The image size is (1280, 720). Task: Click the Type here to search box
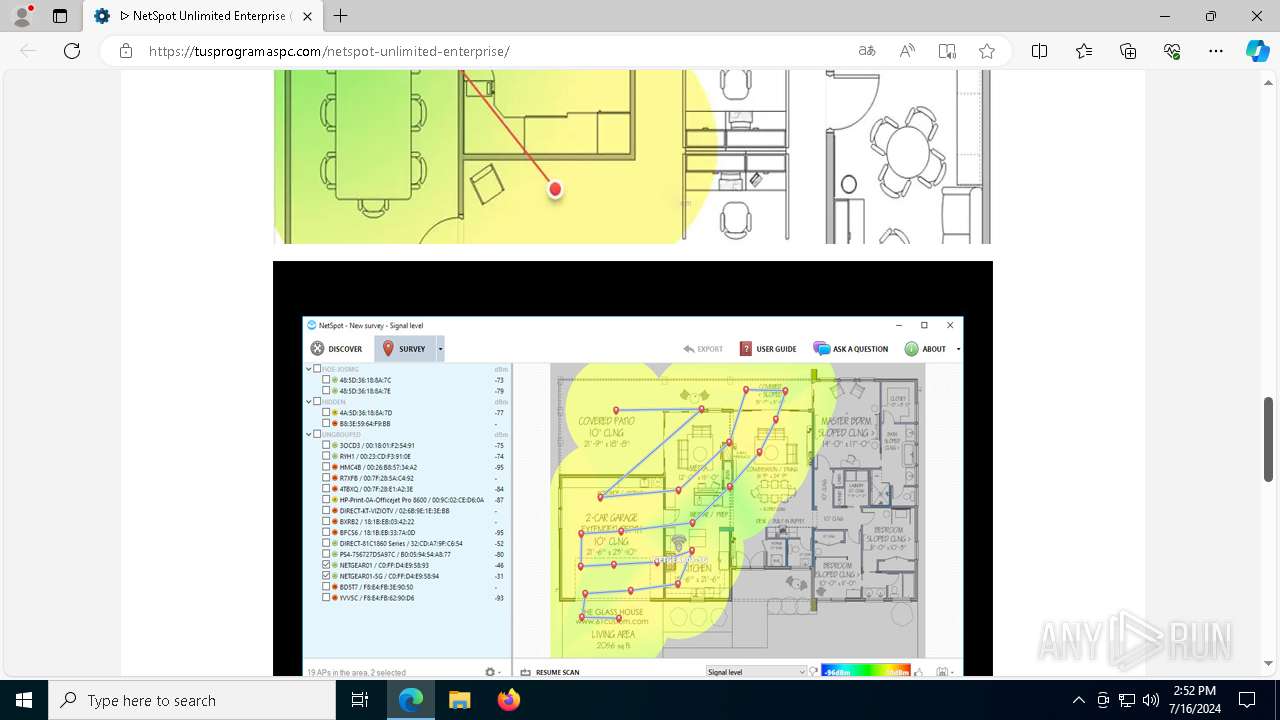[x=192, y=700]
